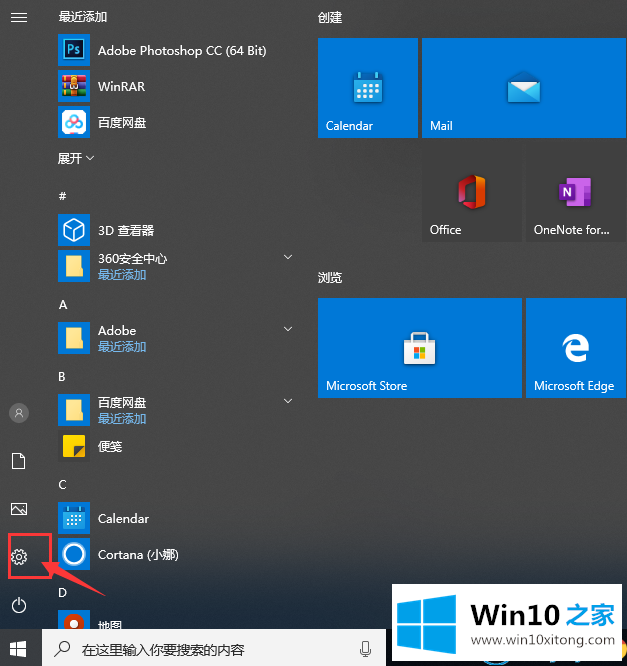Click the Windows Start button
This screenshot has height=666, width=627.
pos(19,648)
